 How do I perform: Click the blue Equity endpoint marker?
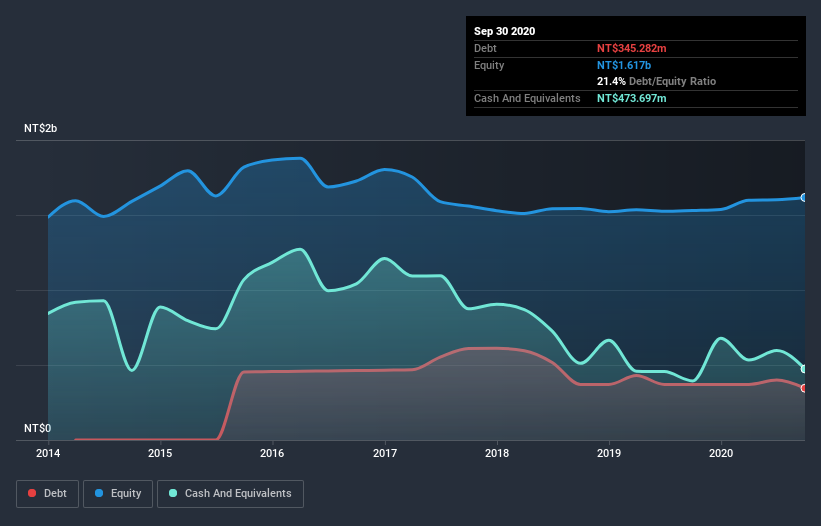[x=804, y=197]
